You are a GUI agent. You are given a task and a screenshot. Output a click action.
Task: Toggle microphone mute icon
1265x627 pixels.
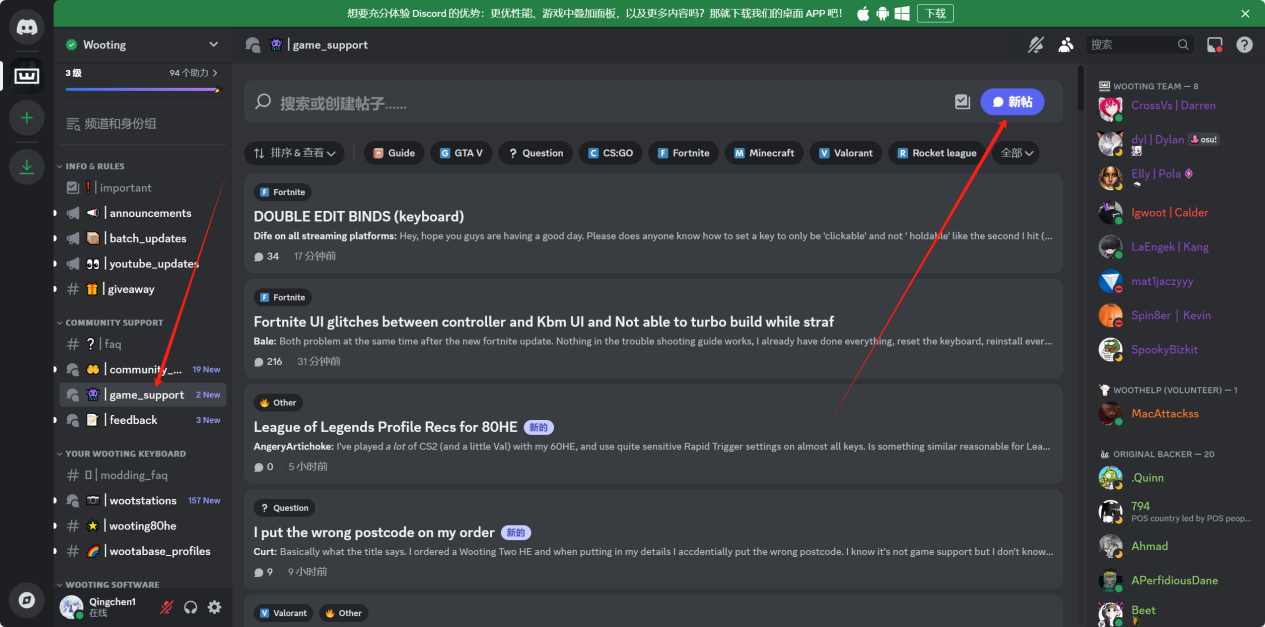point(166,607)
